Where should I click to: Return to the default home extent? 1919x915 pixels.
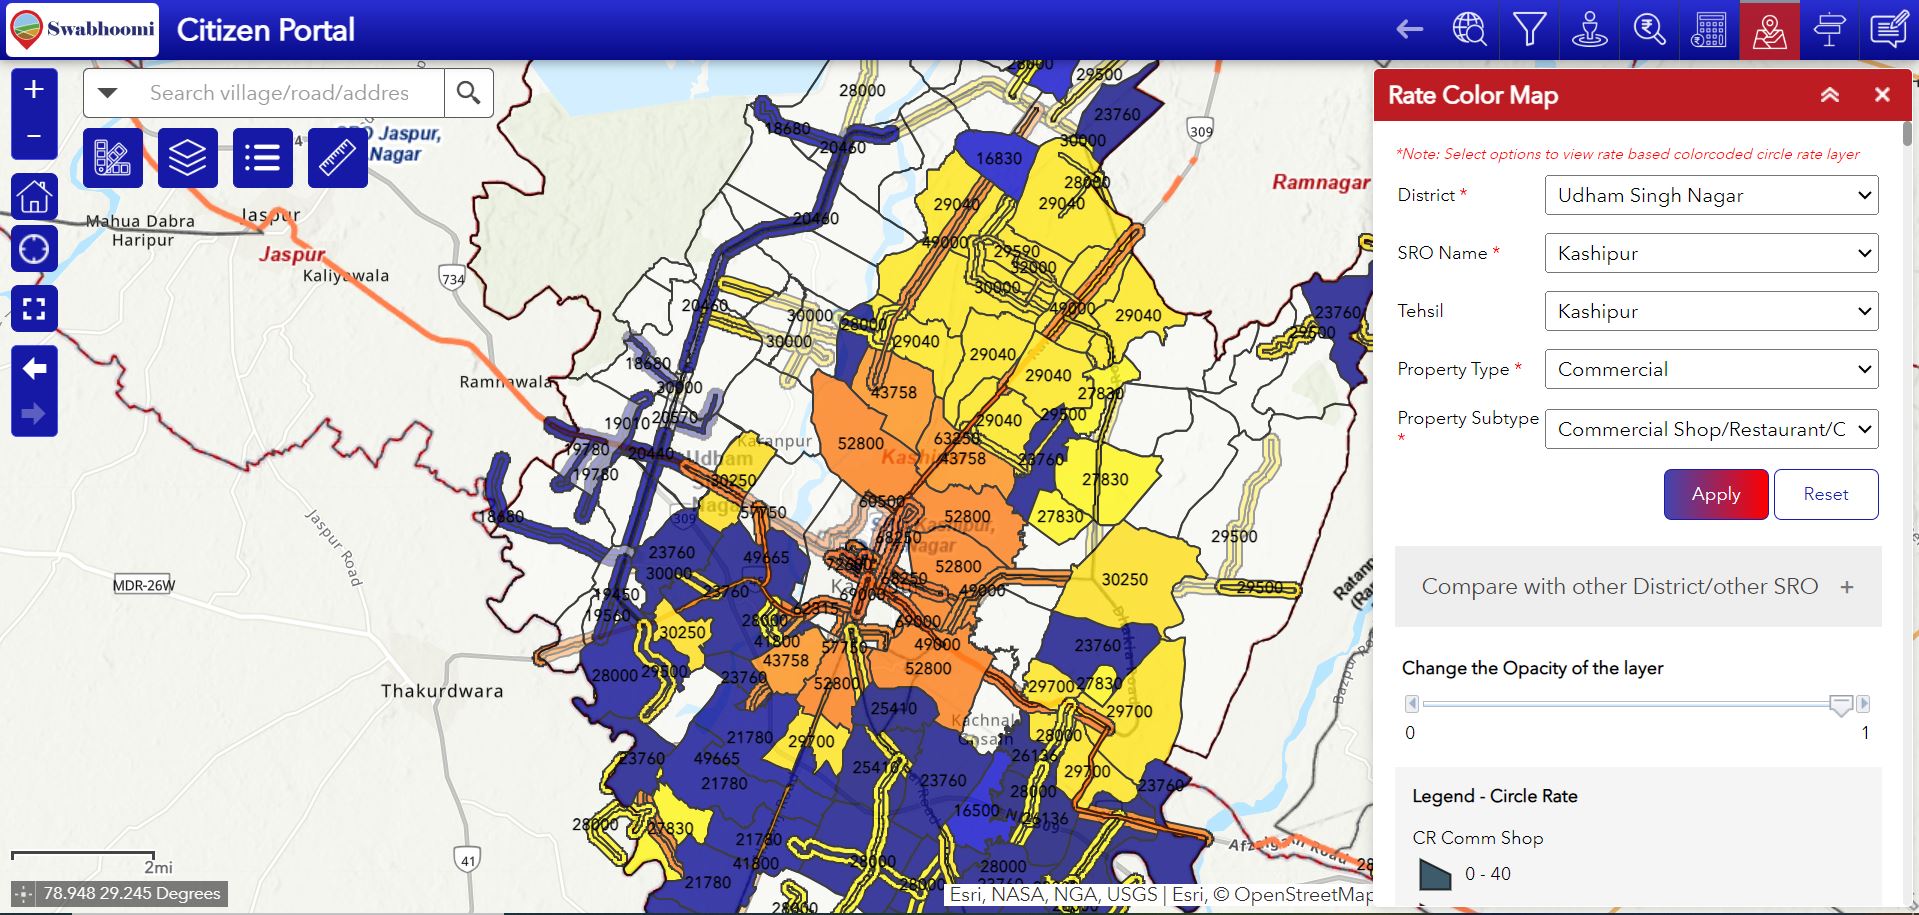pyautogui.click(x=34, y=196)
